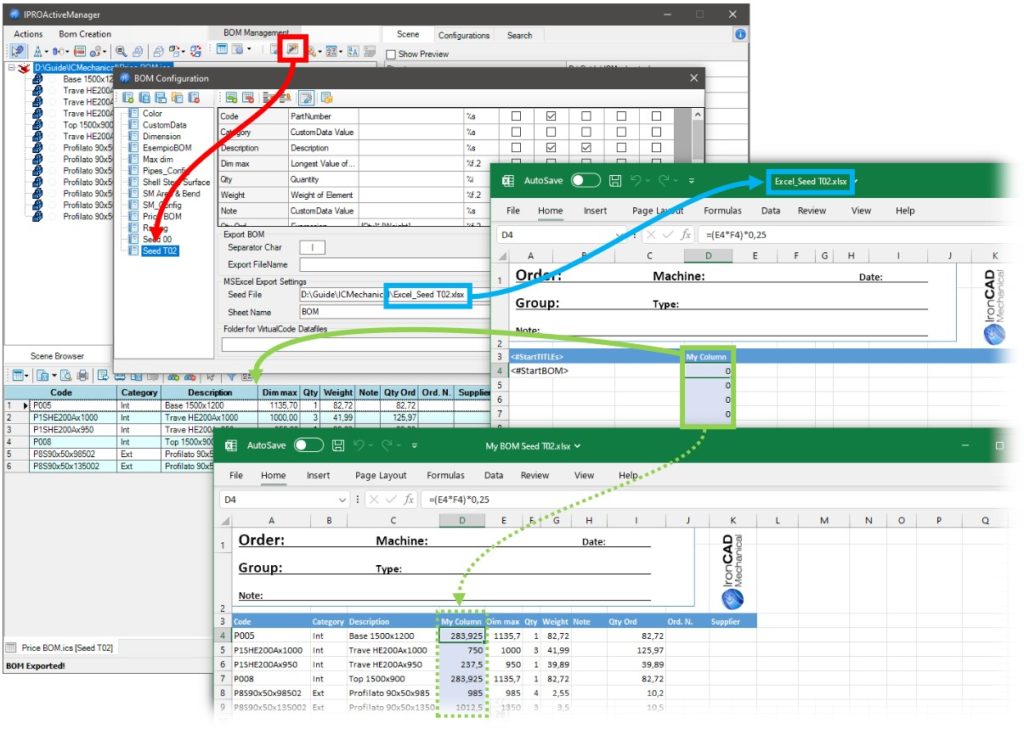Image resolution: width=1024 pixels, height=735 pixels.
Task: Toggle AutoSave in Excel_Seed T02 window
Action: 585,180
